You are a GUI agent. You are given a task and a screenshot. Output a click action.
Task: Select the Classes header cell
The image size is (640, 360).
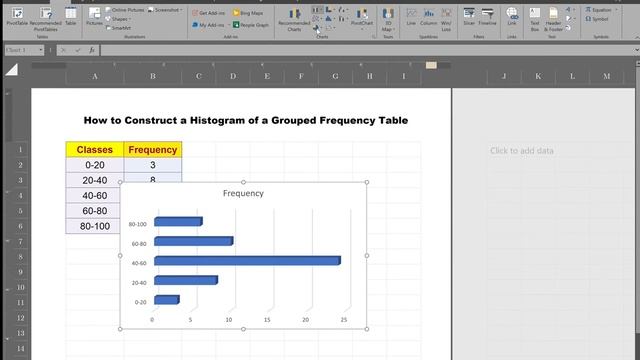click(95, 150)
